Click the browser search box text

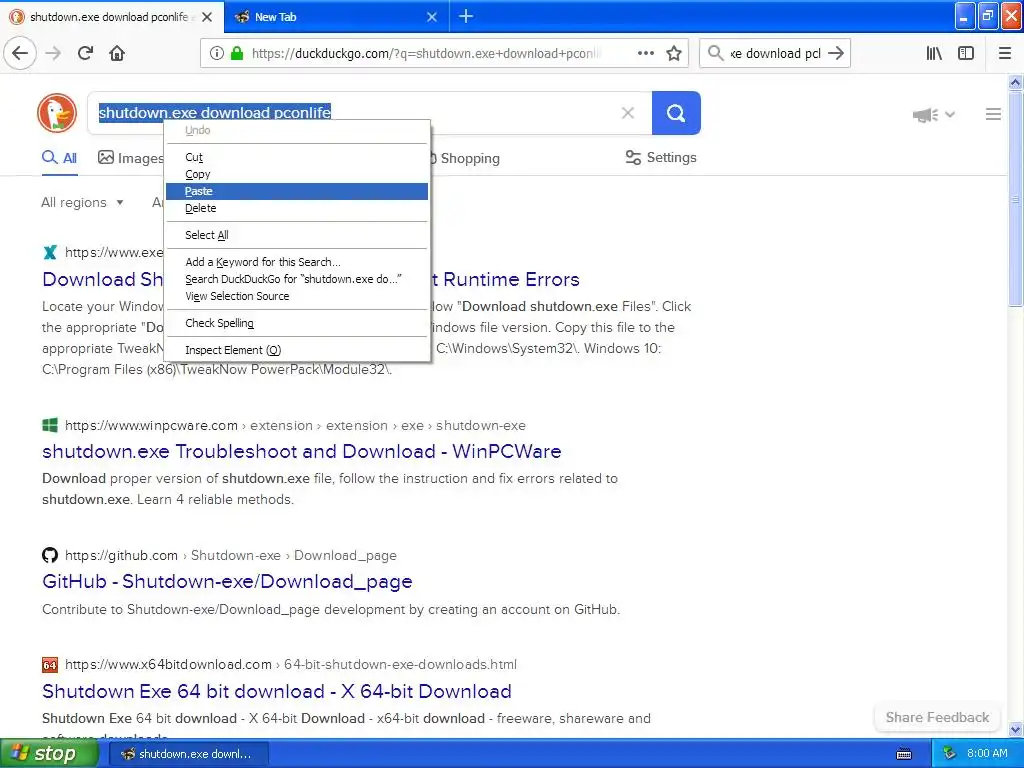775,54
